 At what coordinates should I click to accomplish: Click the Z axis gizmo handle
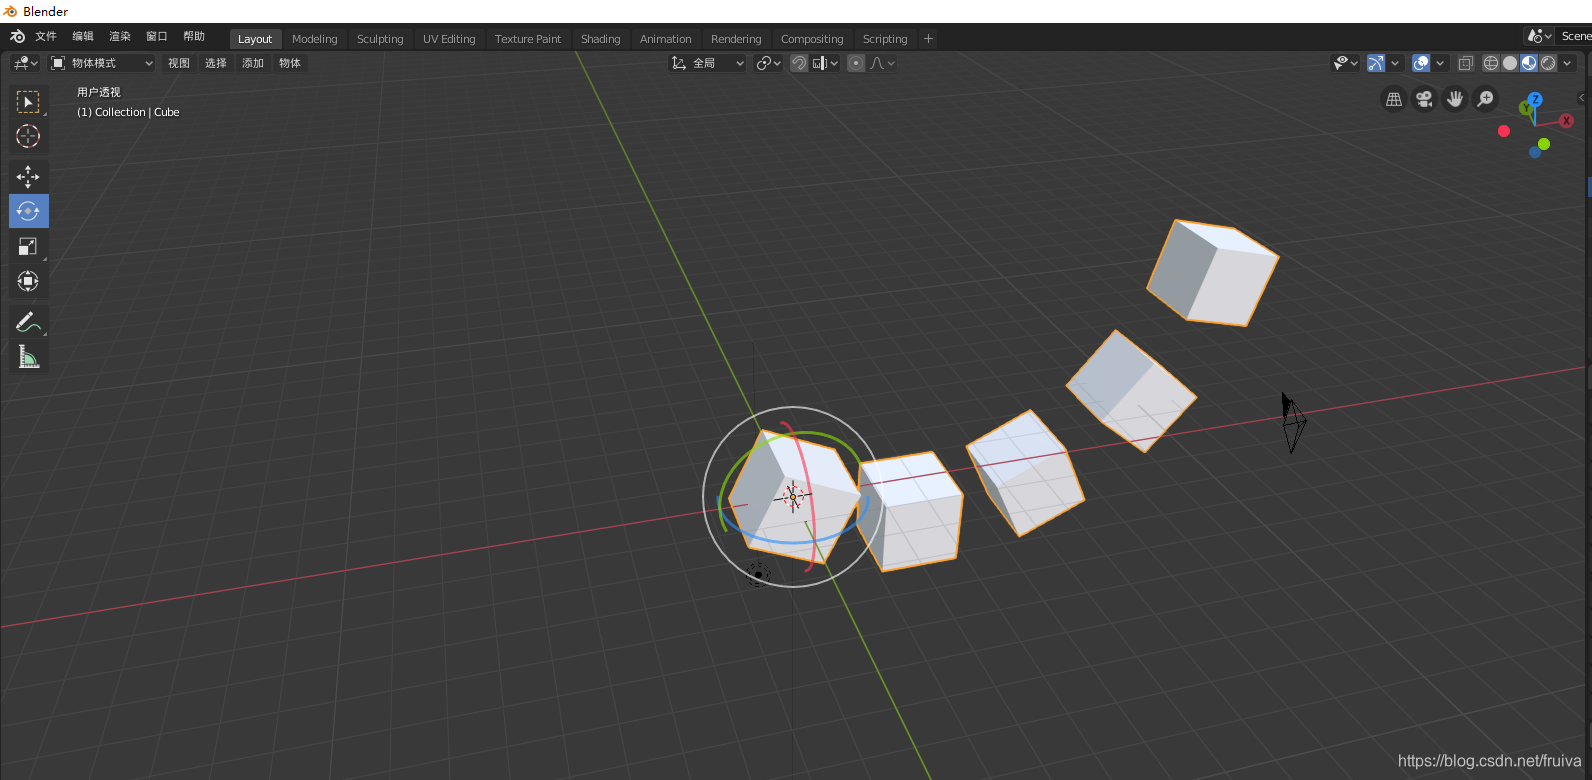coord(1535,100)
